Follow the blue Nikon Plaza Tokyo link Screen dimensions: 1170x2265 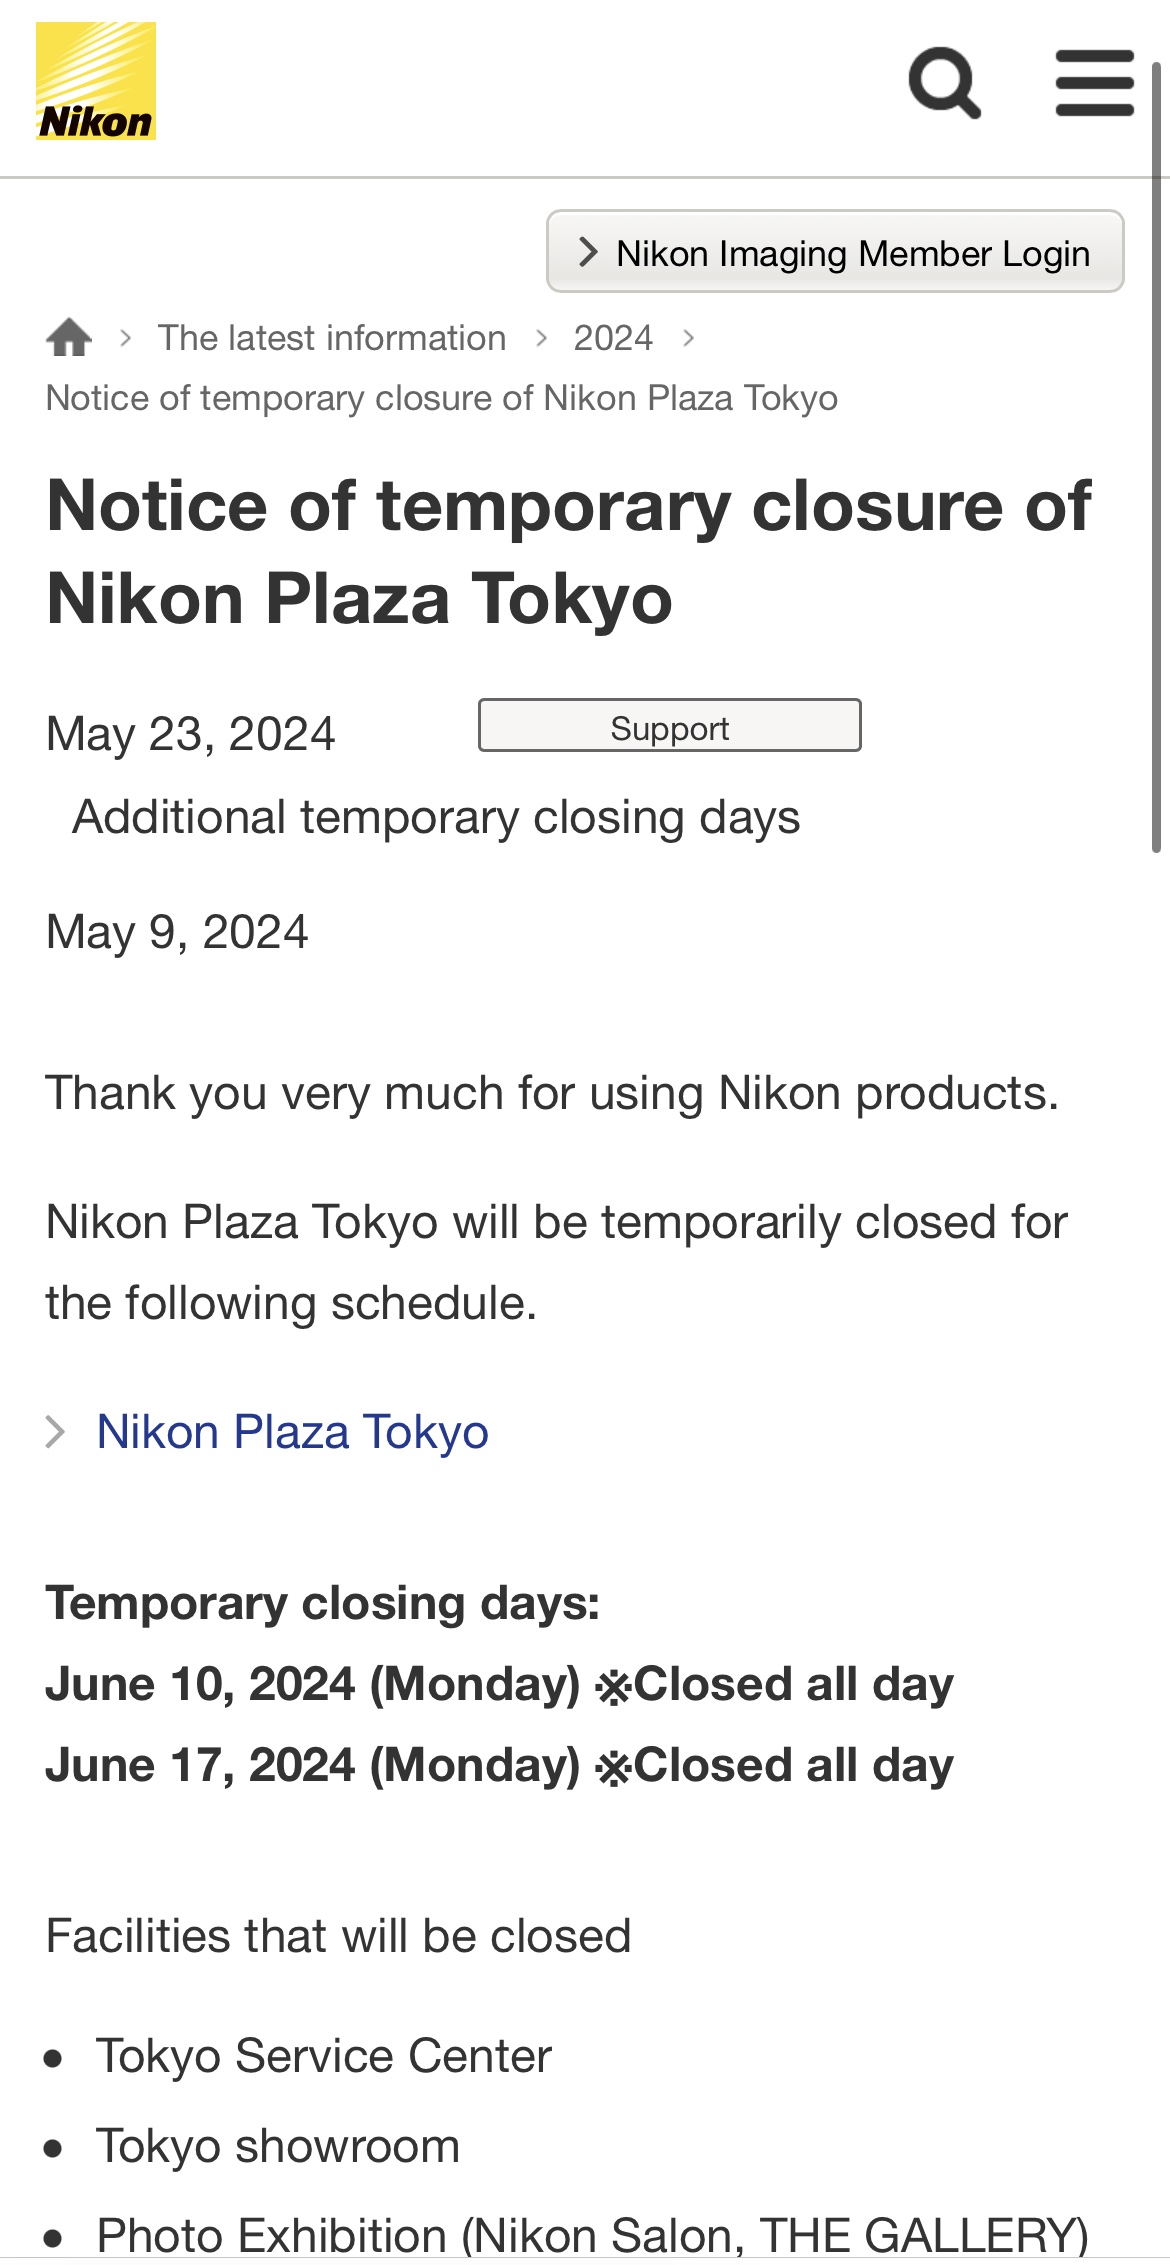click(292, 1432)
